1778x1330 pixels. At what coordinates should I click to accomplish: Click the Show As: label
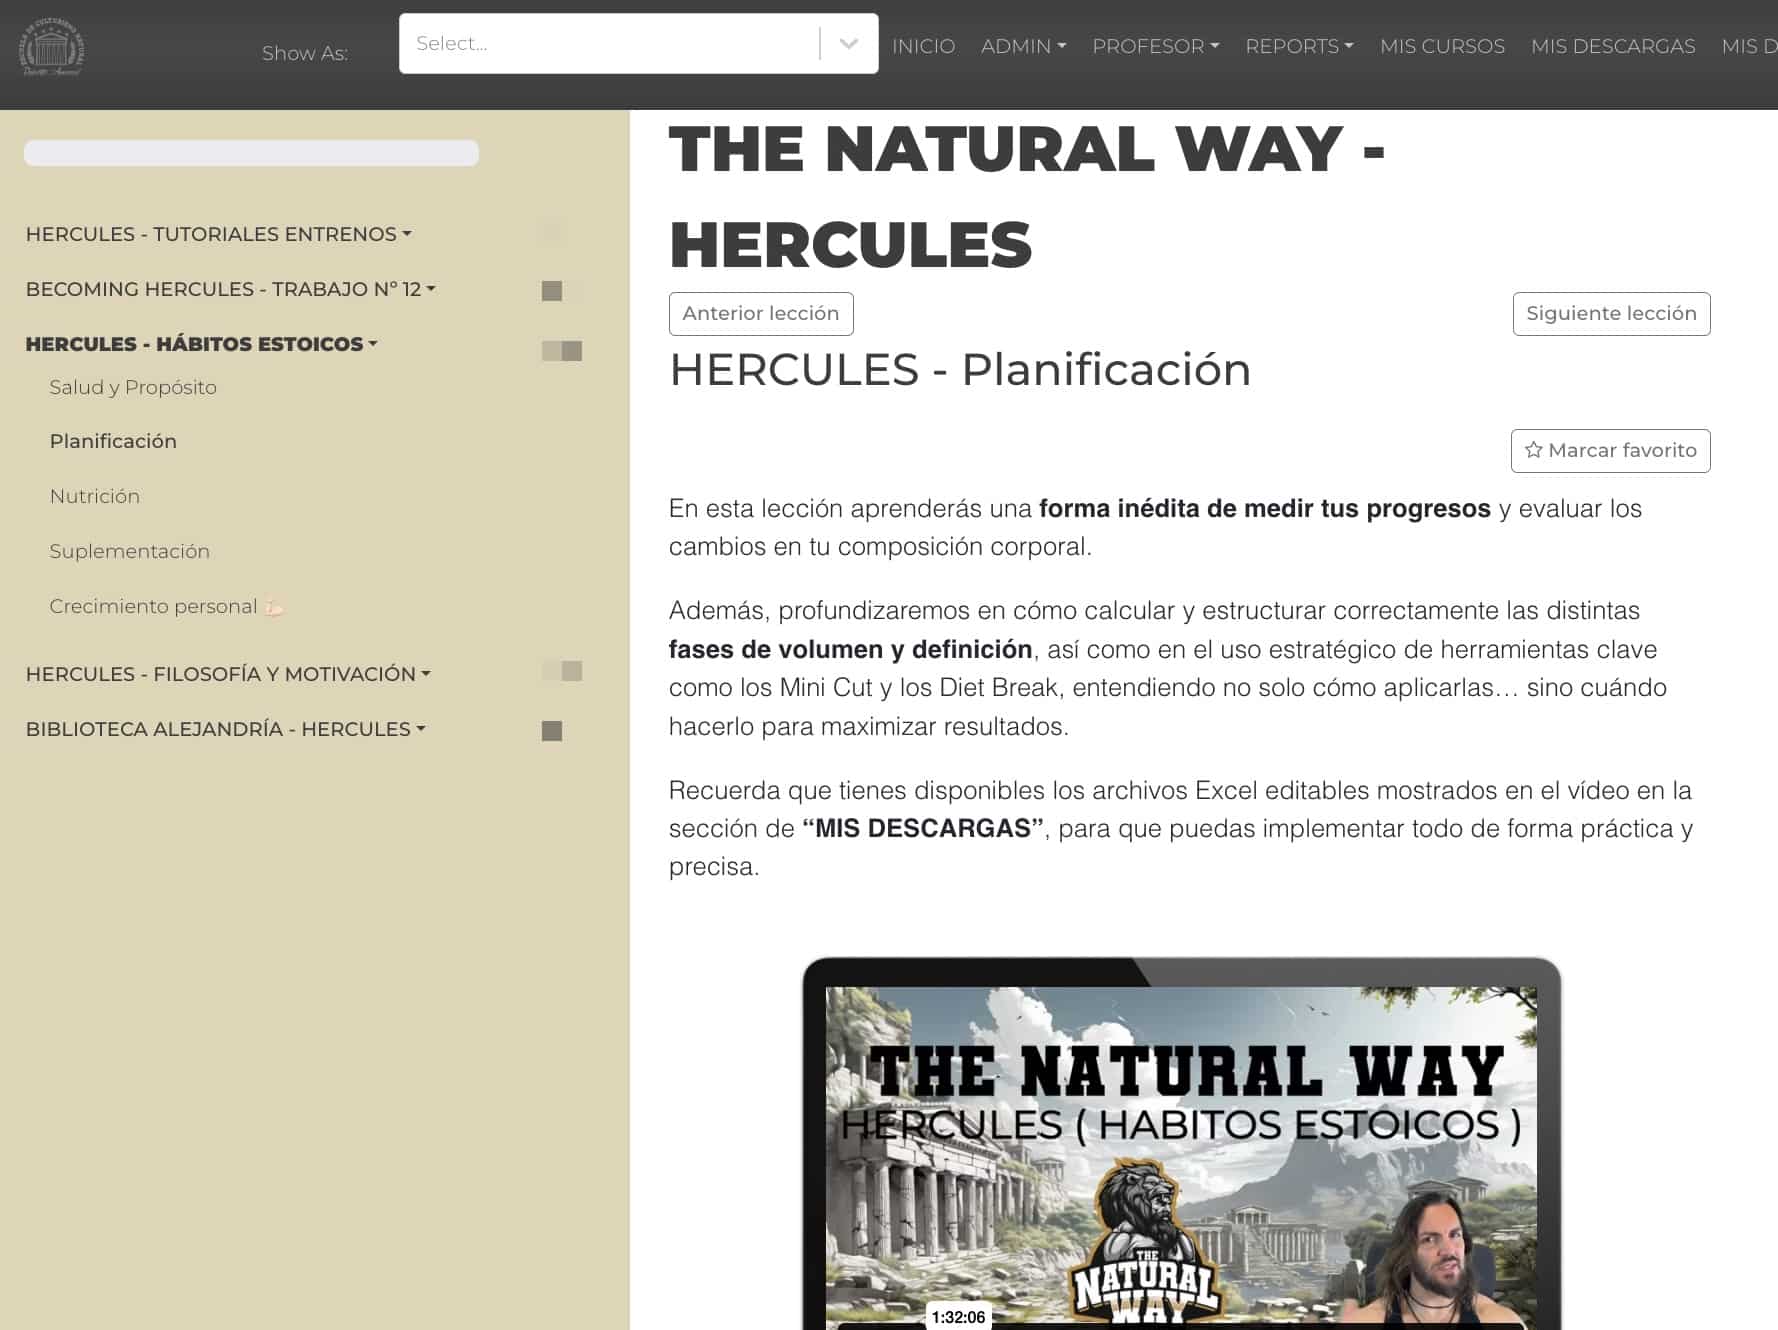(x=305, y=53)
